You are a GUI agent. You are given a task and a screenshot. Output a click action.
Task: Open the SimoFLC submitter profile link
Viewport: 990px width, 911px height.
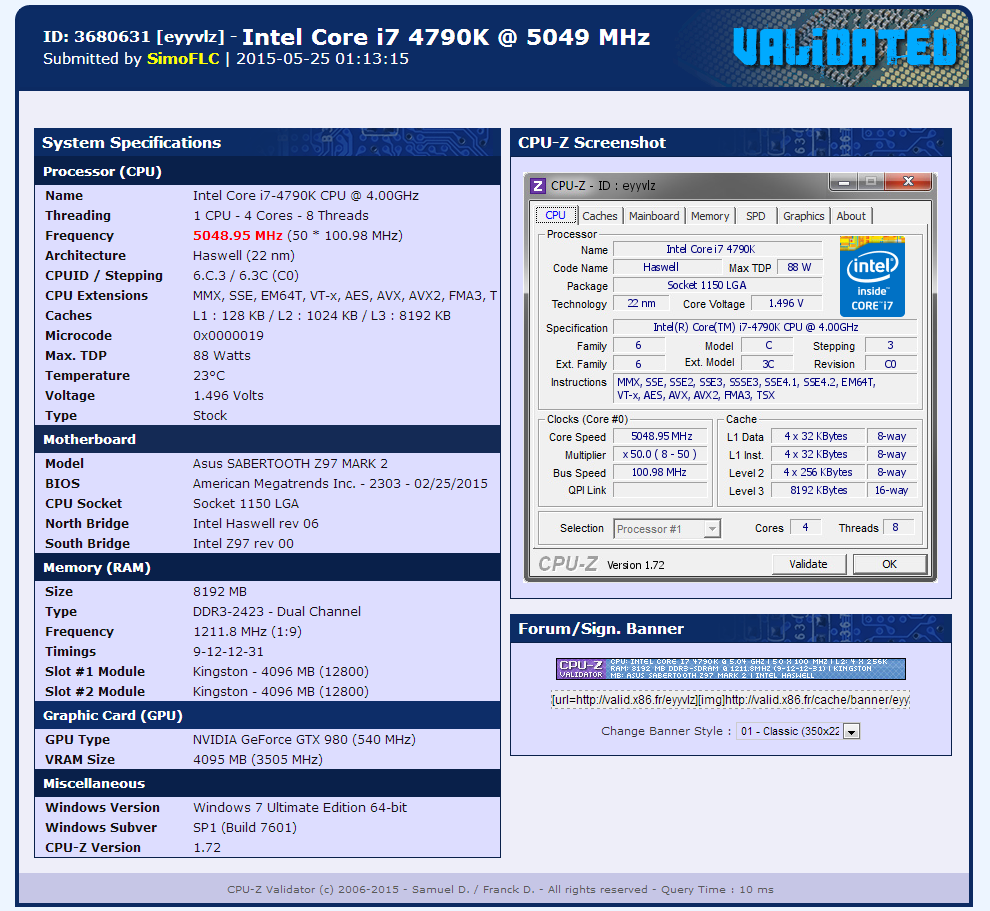[183, 59]
